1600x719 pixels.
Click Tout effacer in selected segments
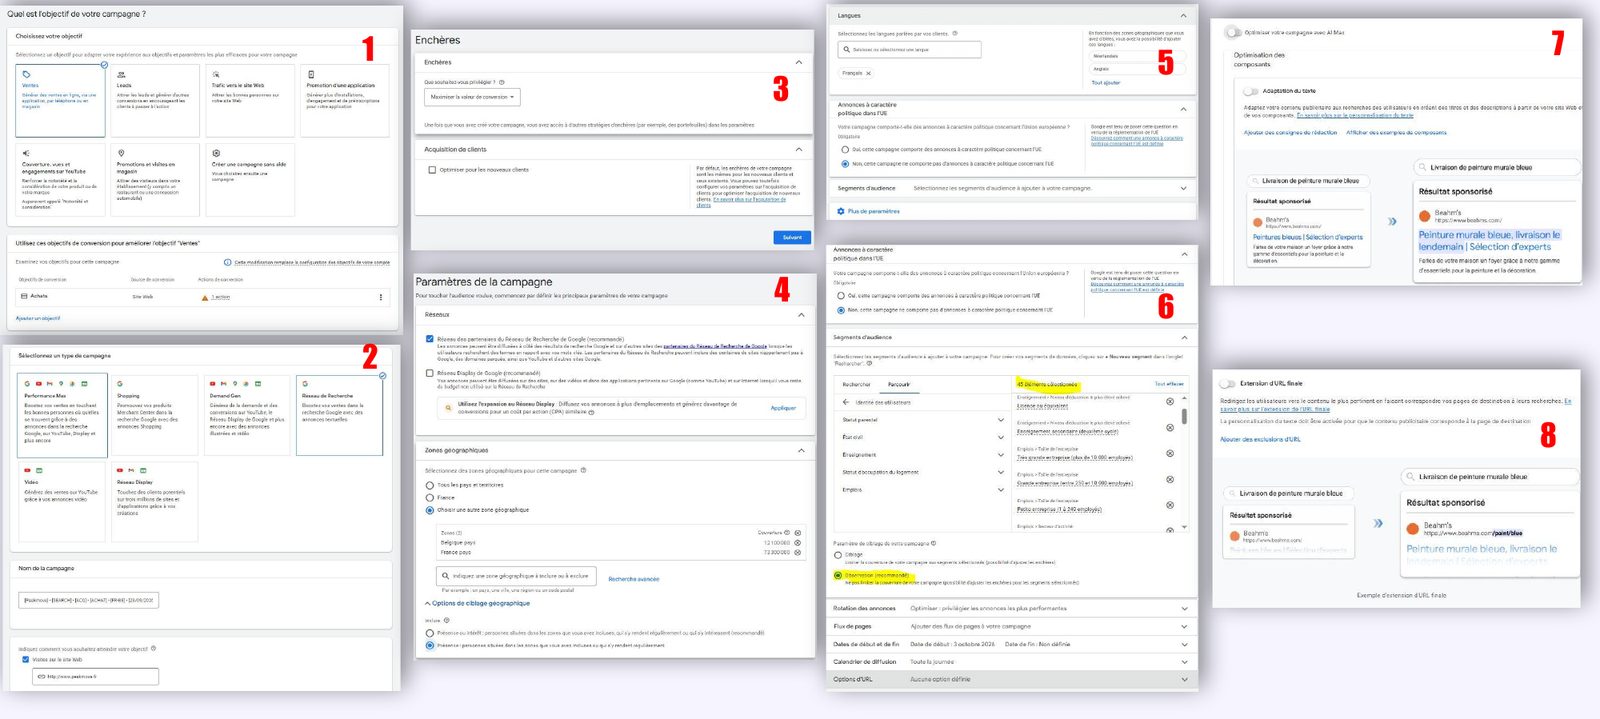coord(1169,384)
